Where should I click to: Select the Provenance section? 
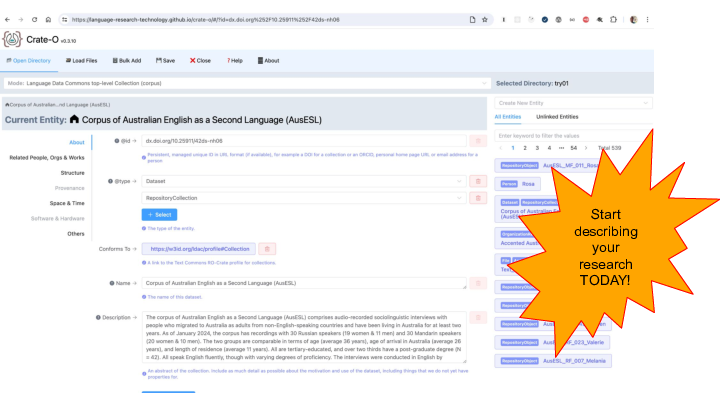coord(70,188)
